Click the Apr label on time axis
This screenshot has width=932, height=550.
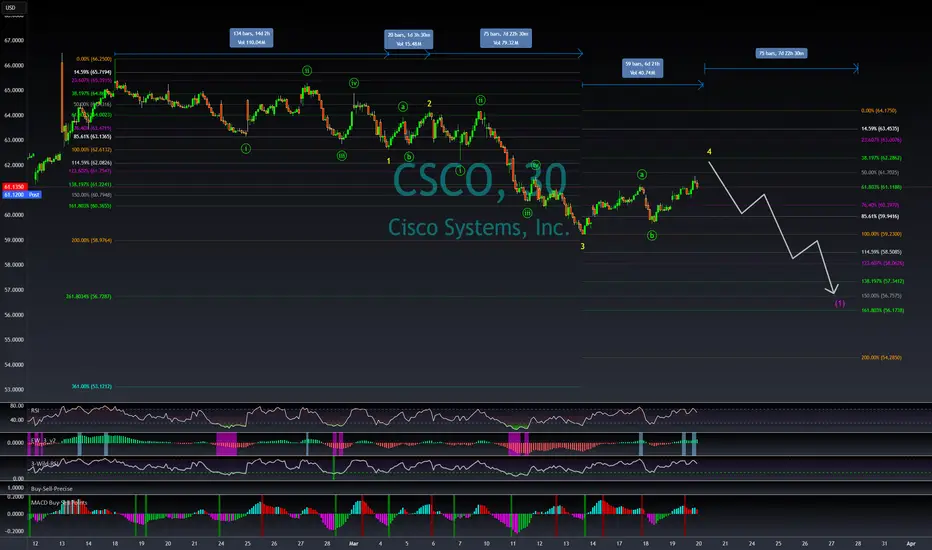point(911,543)
